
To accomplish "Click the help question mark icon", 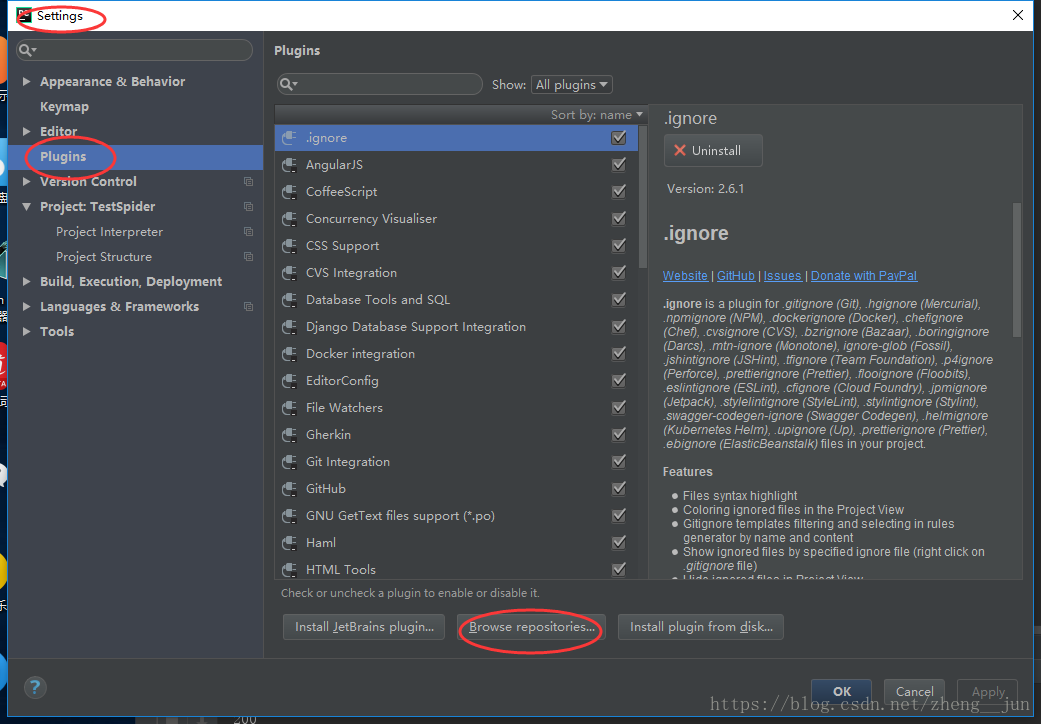I will [35, 687].
